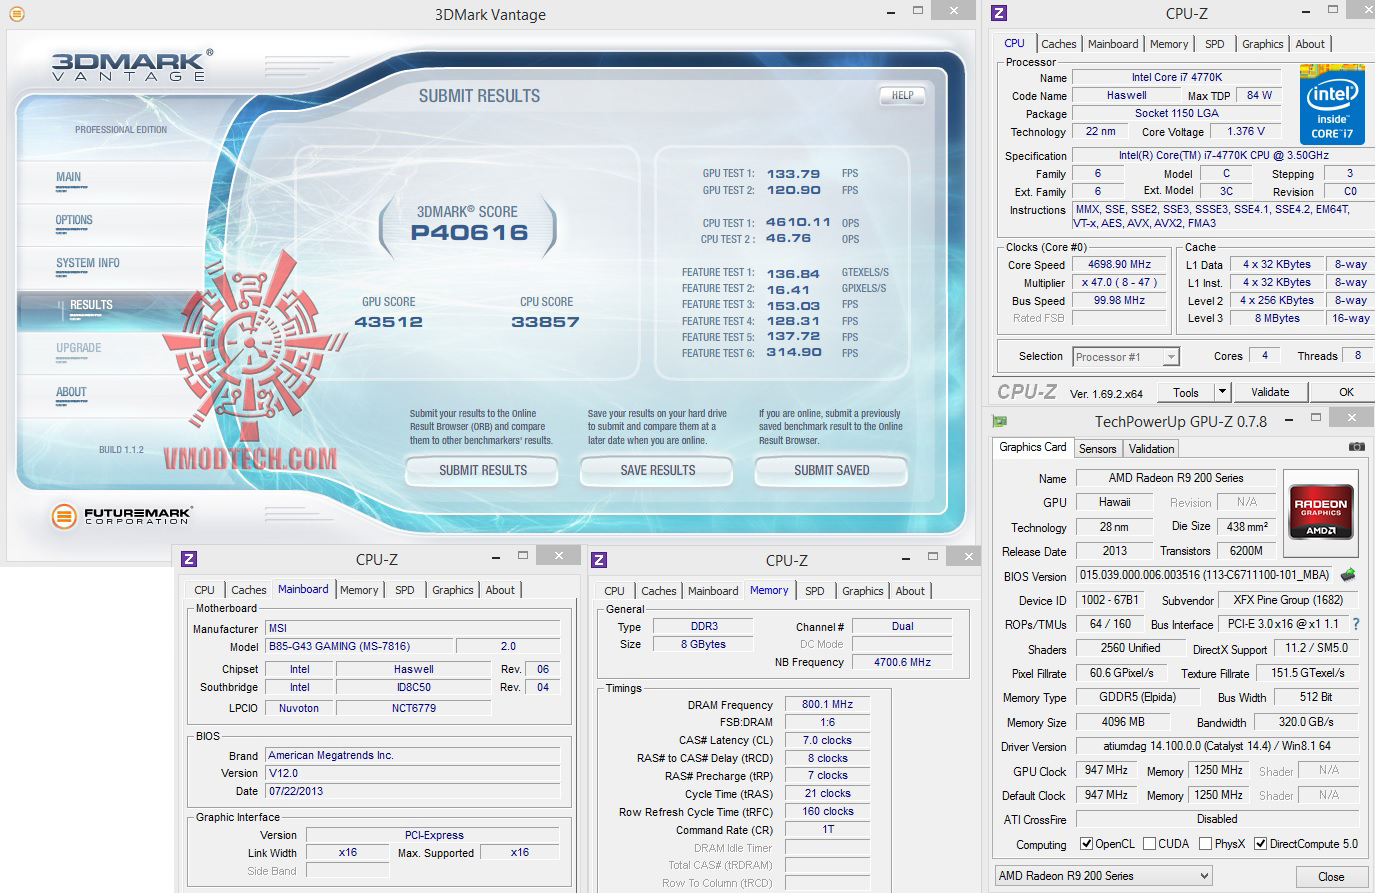Image resolution: width=1375 pixels, height=893 pixels.
Task: Open the Sensors tab in GPU-Z
Action: (1097, 449)
